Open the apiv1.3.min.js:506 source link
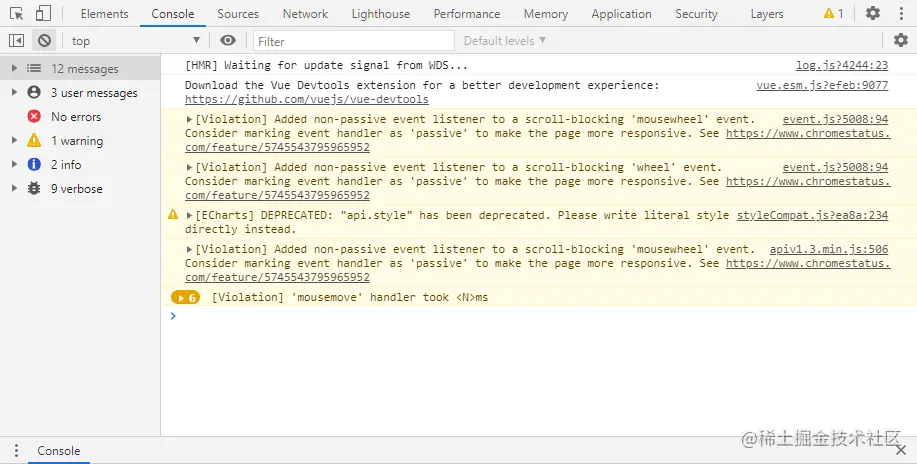This screenshot has height=464, width=917. click(829, 249)
